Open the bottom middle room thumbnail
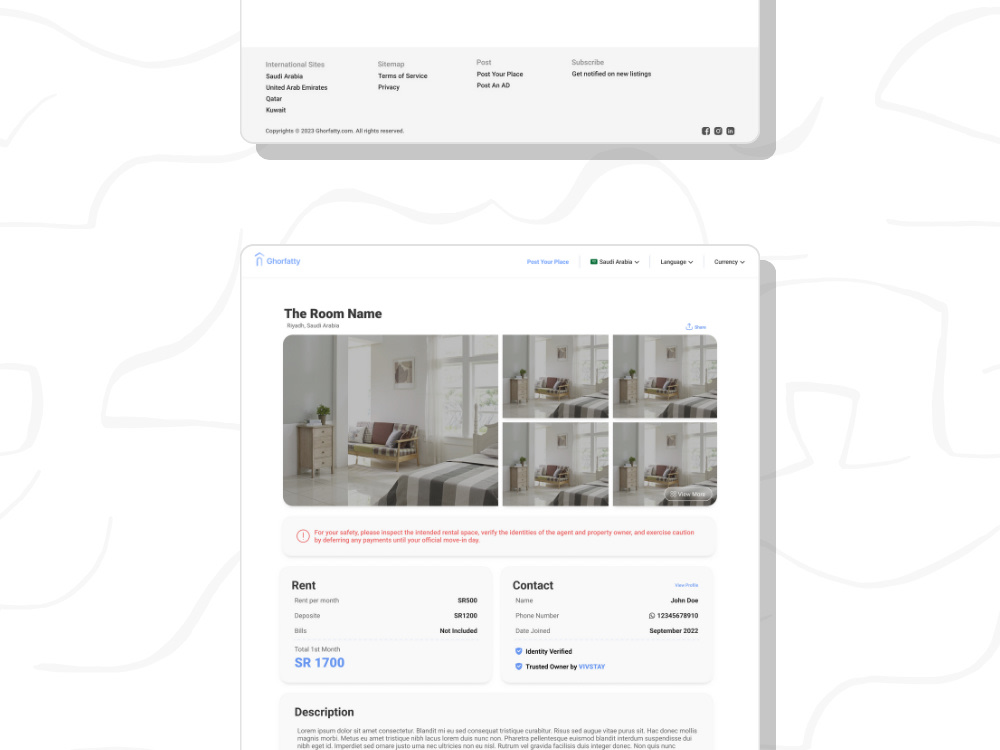The height and width of the screenshot is (750, 1000). (555, 464)
